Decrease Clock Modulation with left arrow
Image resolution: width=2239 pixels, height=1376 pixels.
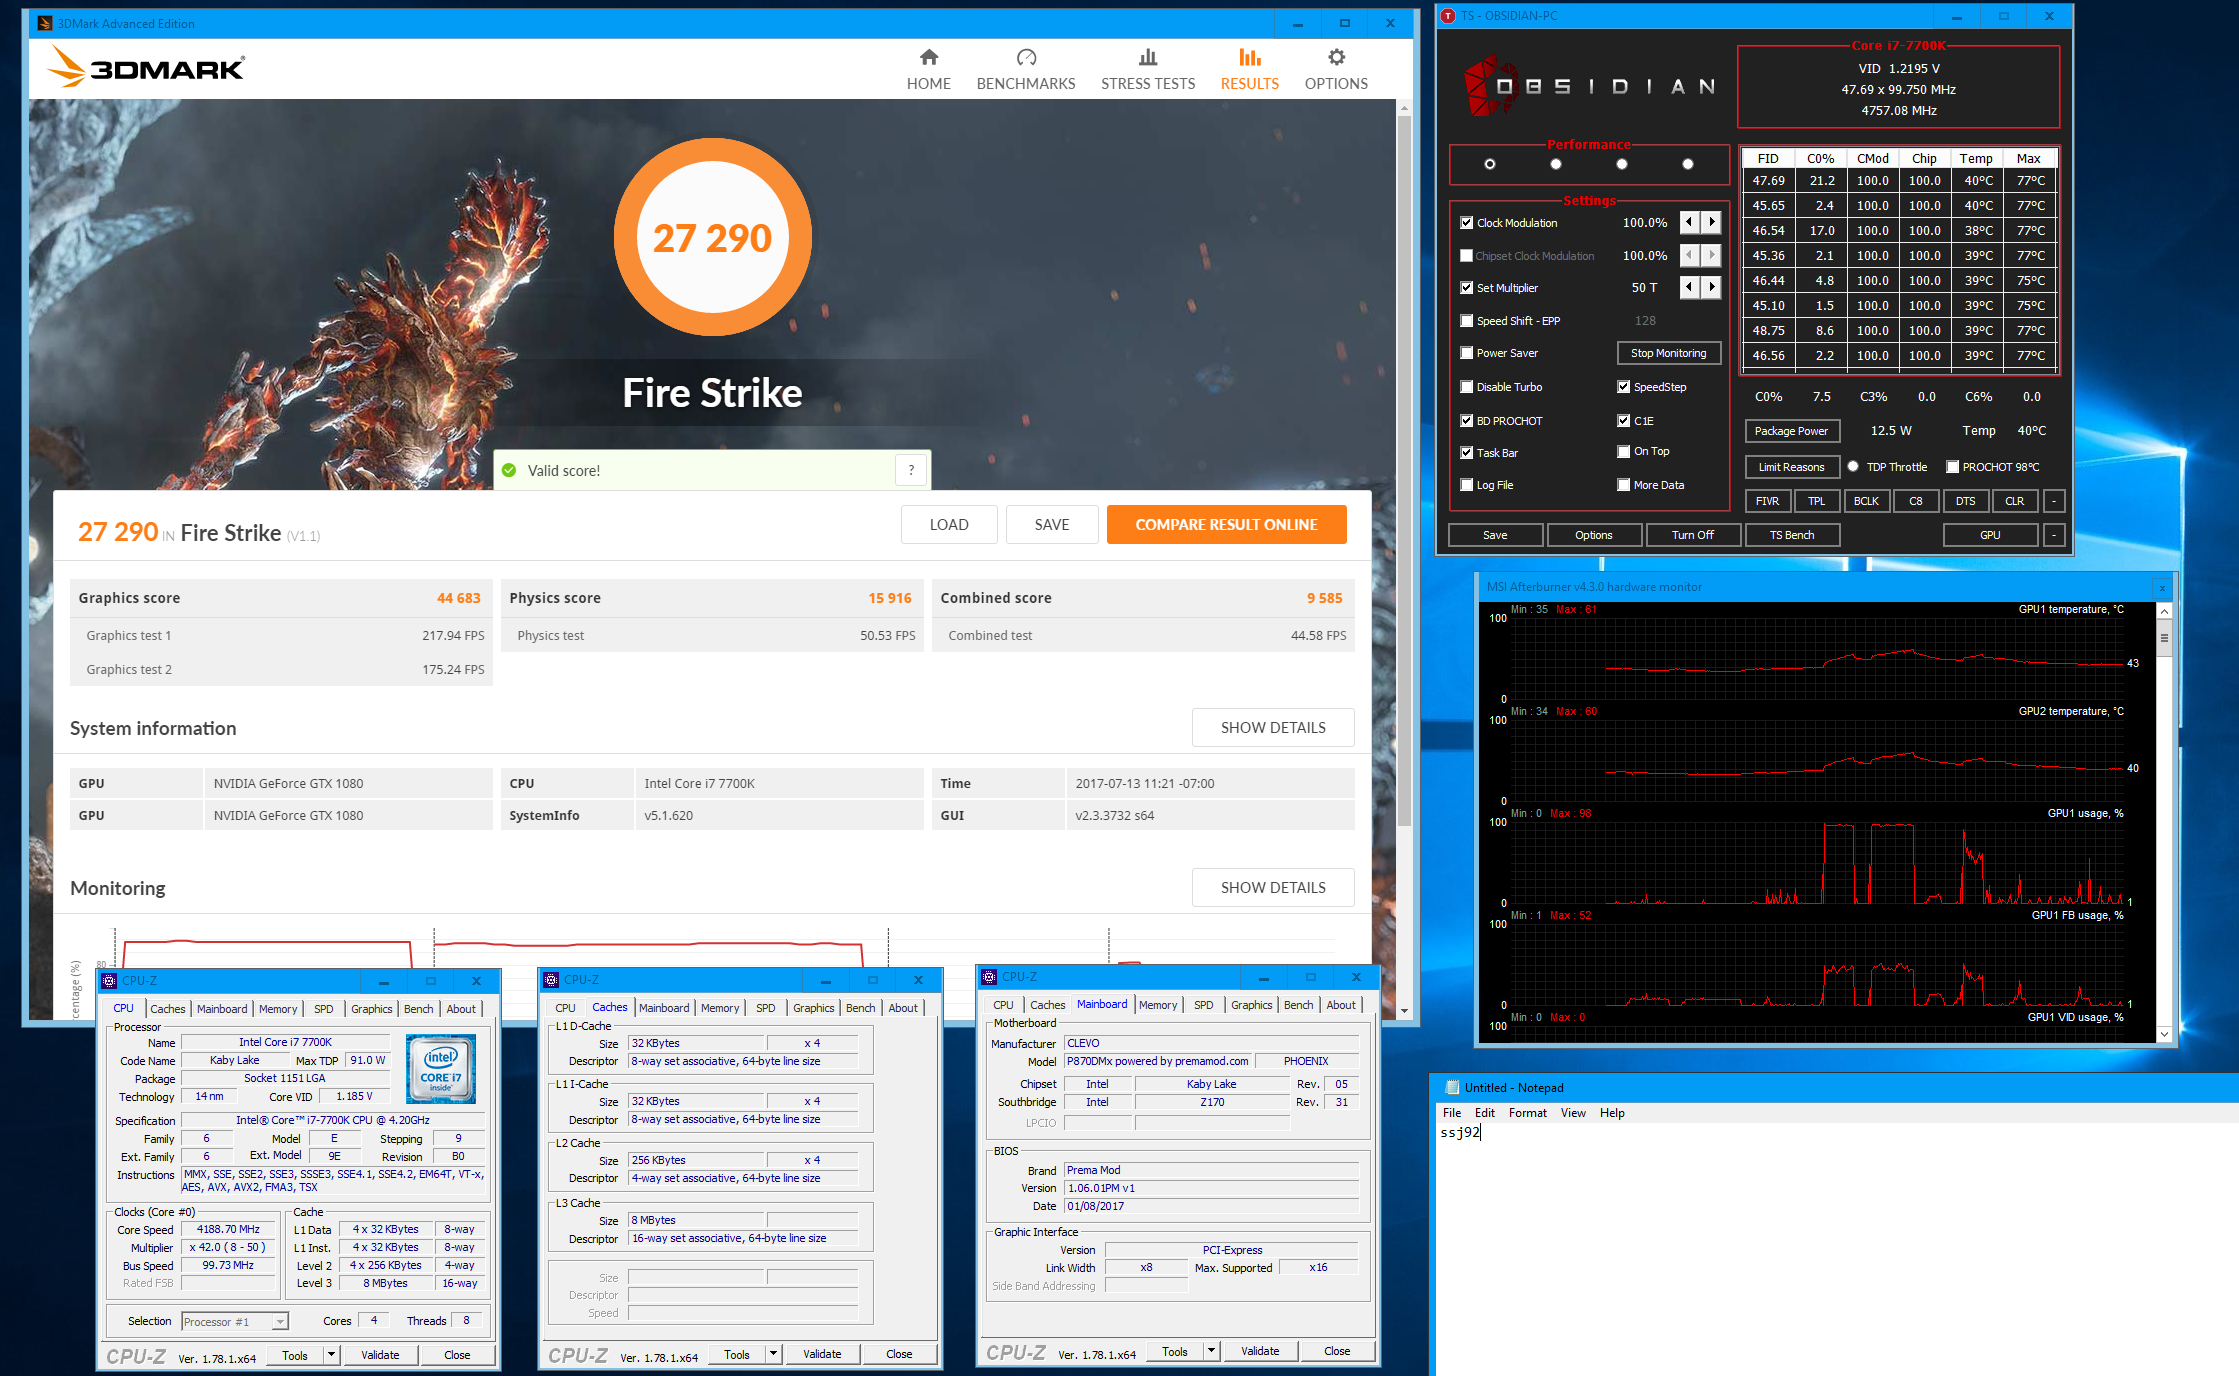(x=1689, y=222)
